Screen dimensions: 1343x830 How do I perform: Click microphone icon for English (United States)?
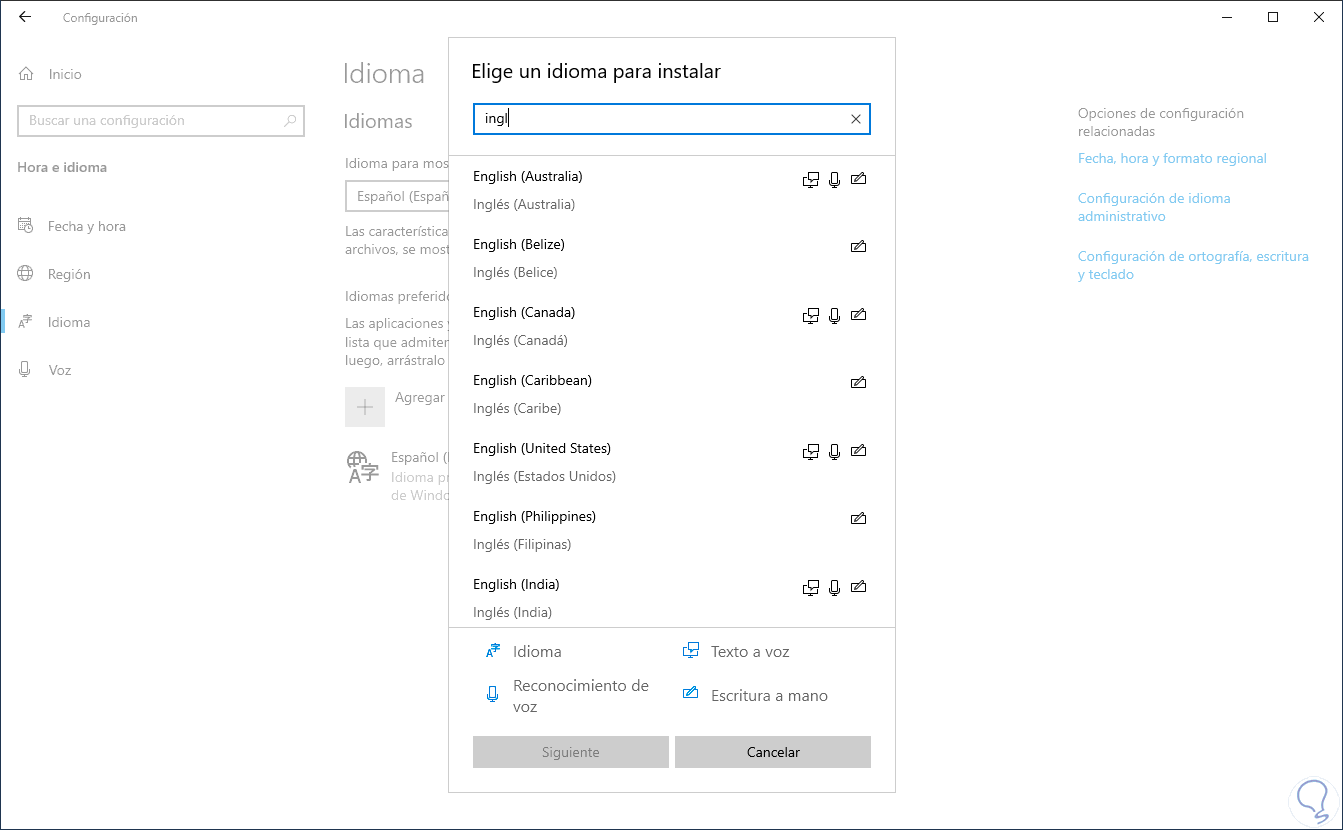[x=835, y=451]
